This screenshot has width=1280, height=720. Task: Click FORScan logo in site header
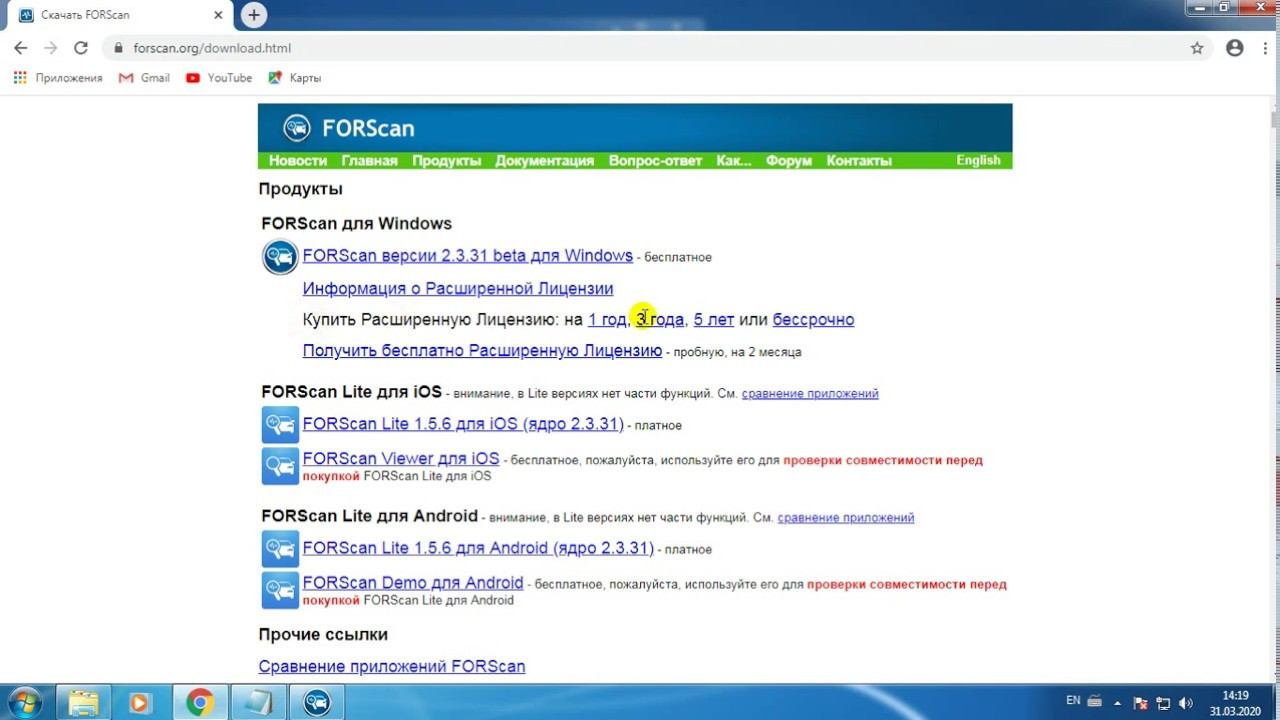pos(349,128)
